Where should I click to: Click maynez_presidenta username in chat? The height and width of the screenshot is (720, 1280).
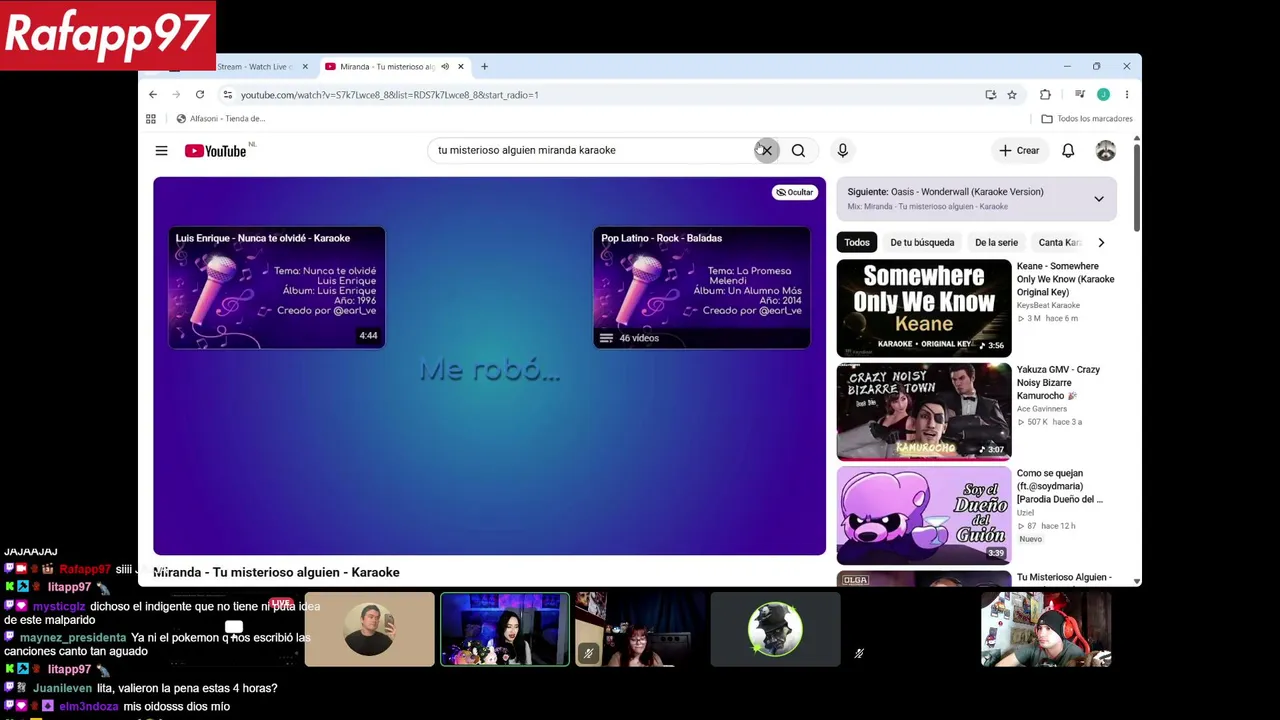coord(73,638)
